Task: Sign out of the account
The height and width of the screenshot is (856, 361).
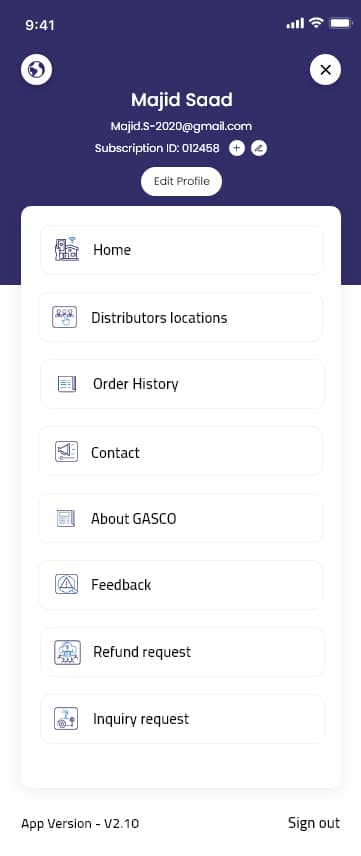Action: coord(314,823)
